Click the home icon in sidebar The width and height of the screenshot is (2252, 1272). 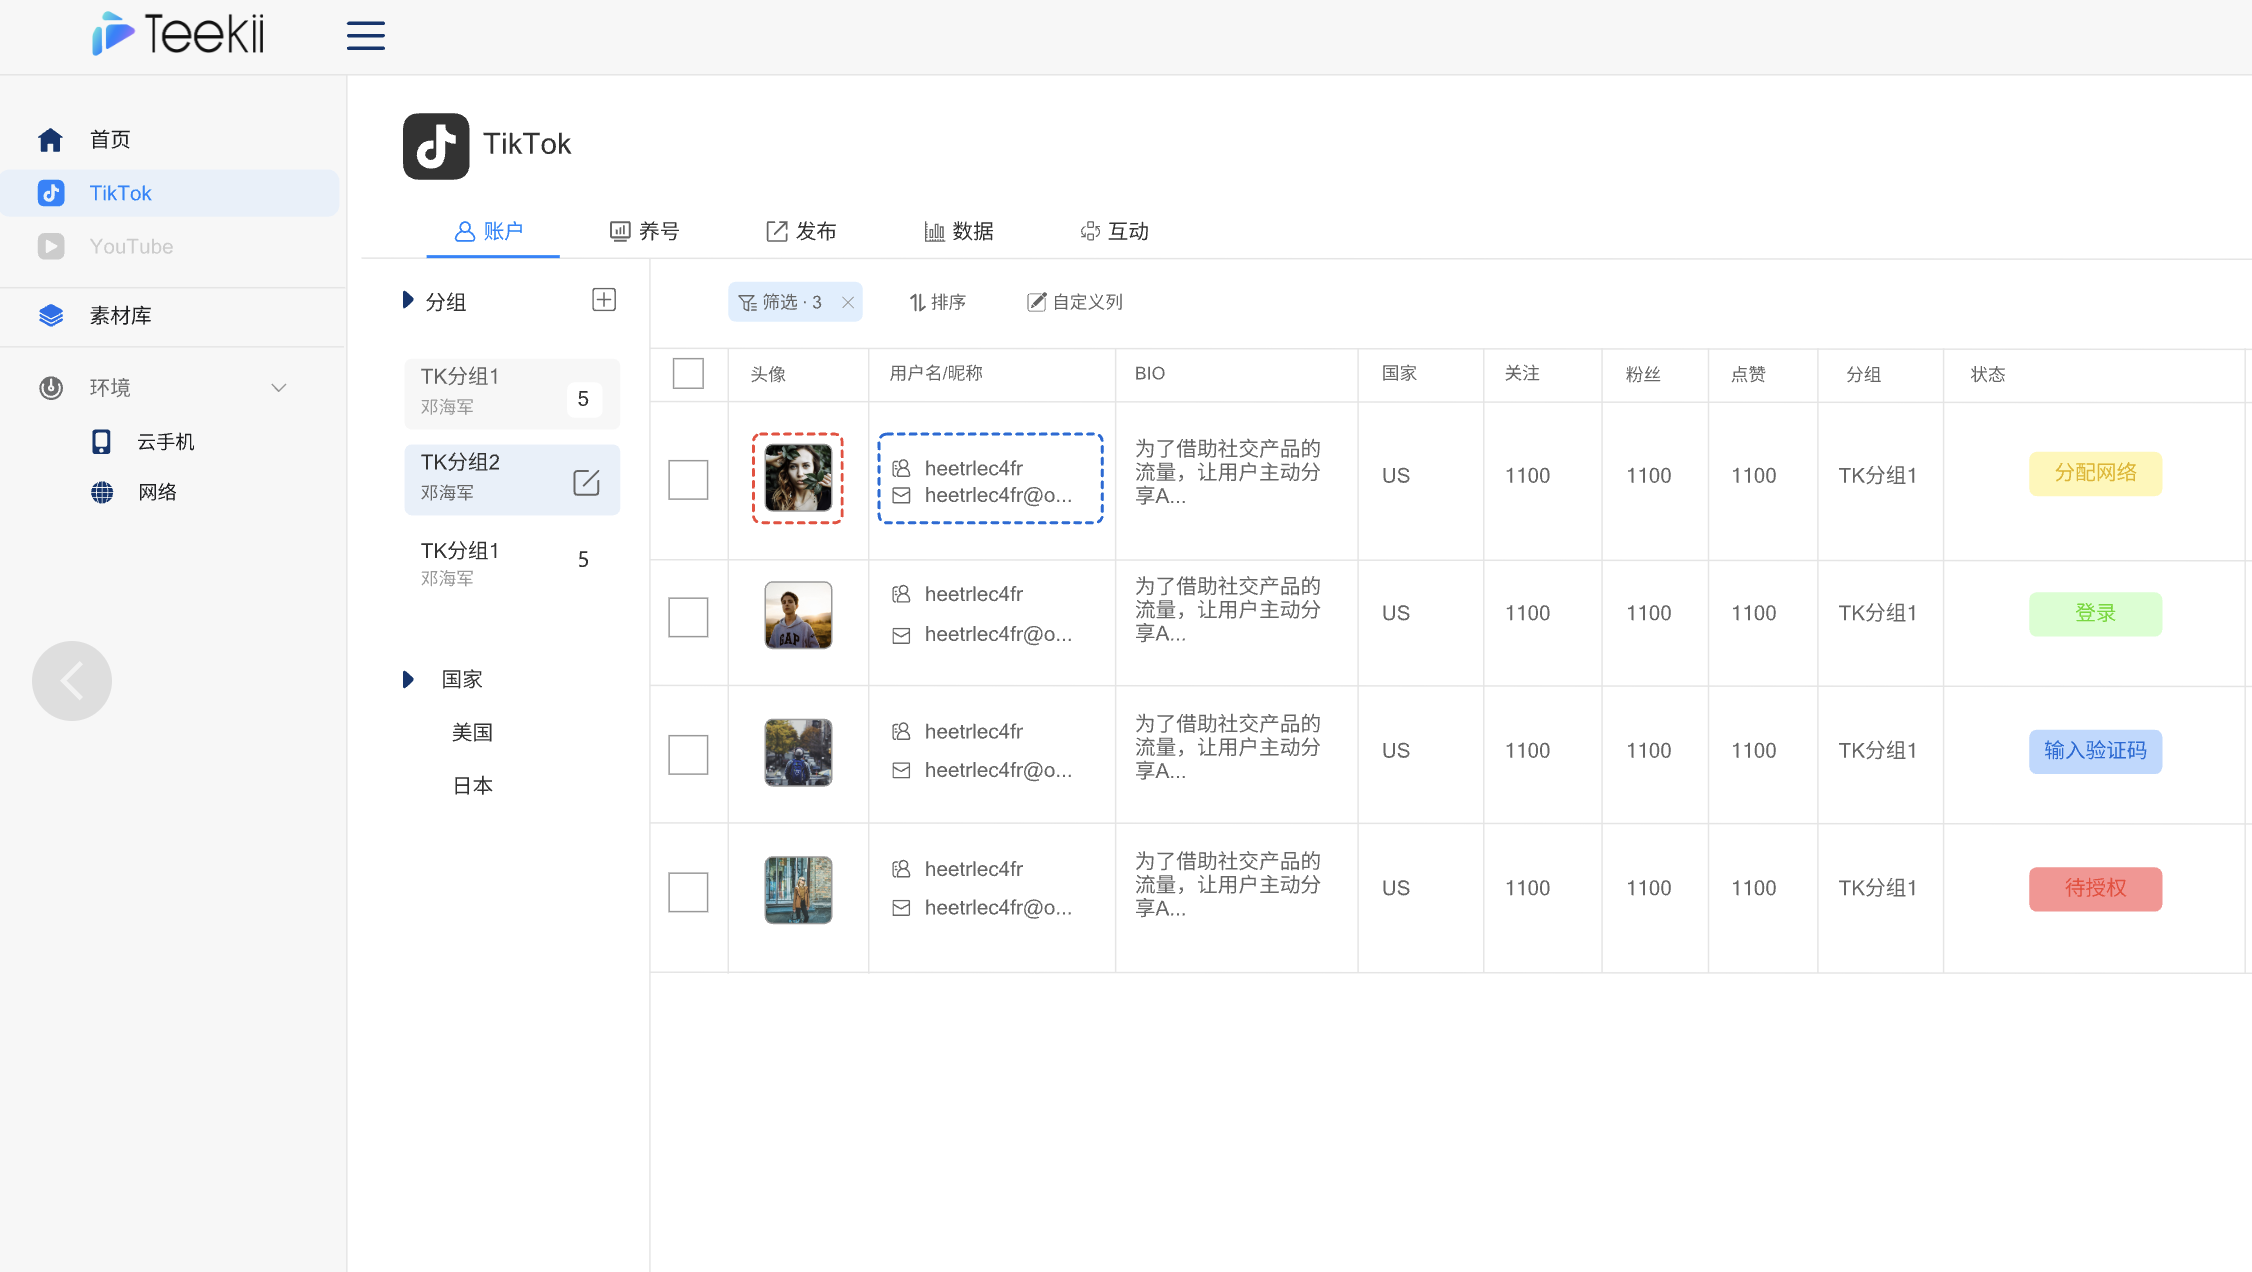click(x=50, y=139)
